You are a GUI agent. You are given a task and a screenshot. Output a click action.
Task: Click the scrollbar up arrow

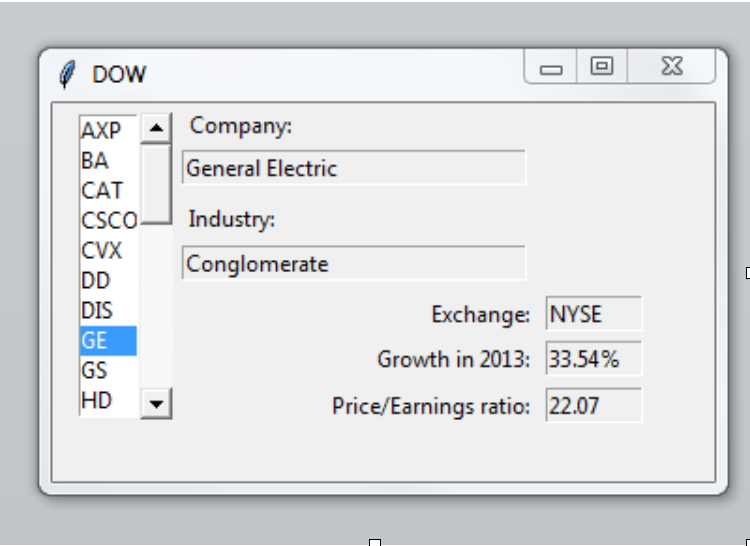coord(156,128)
